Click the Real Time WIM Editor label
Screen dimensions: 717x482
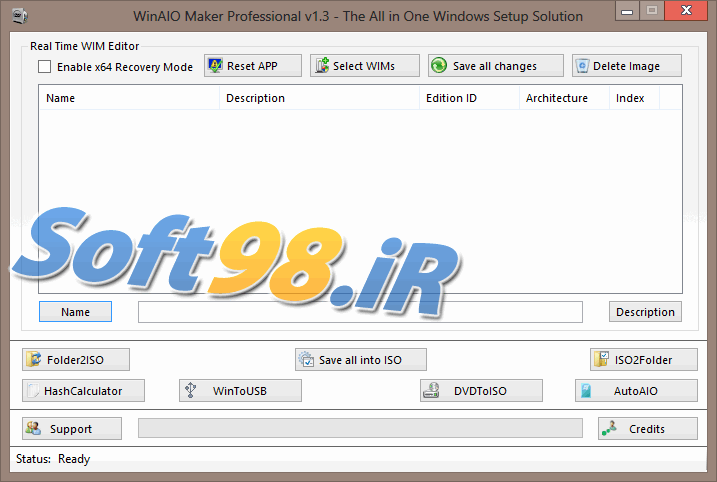tap(85, 46)
